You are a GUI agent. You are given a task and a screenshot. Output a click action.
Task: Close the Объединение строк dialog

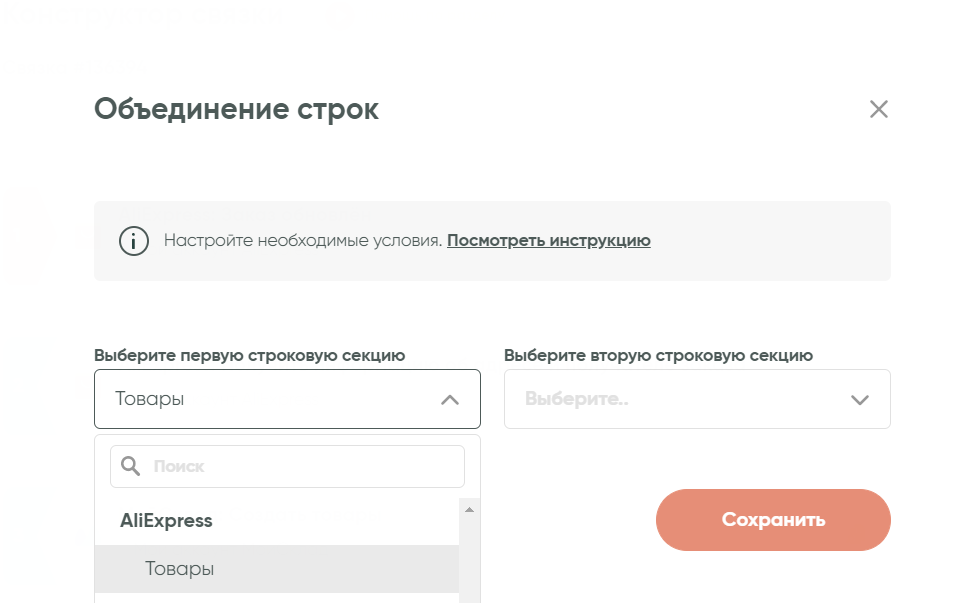pyautogui.click(x=878, y=109)
